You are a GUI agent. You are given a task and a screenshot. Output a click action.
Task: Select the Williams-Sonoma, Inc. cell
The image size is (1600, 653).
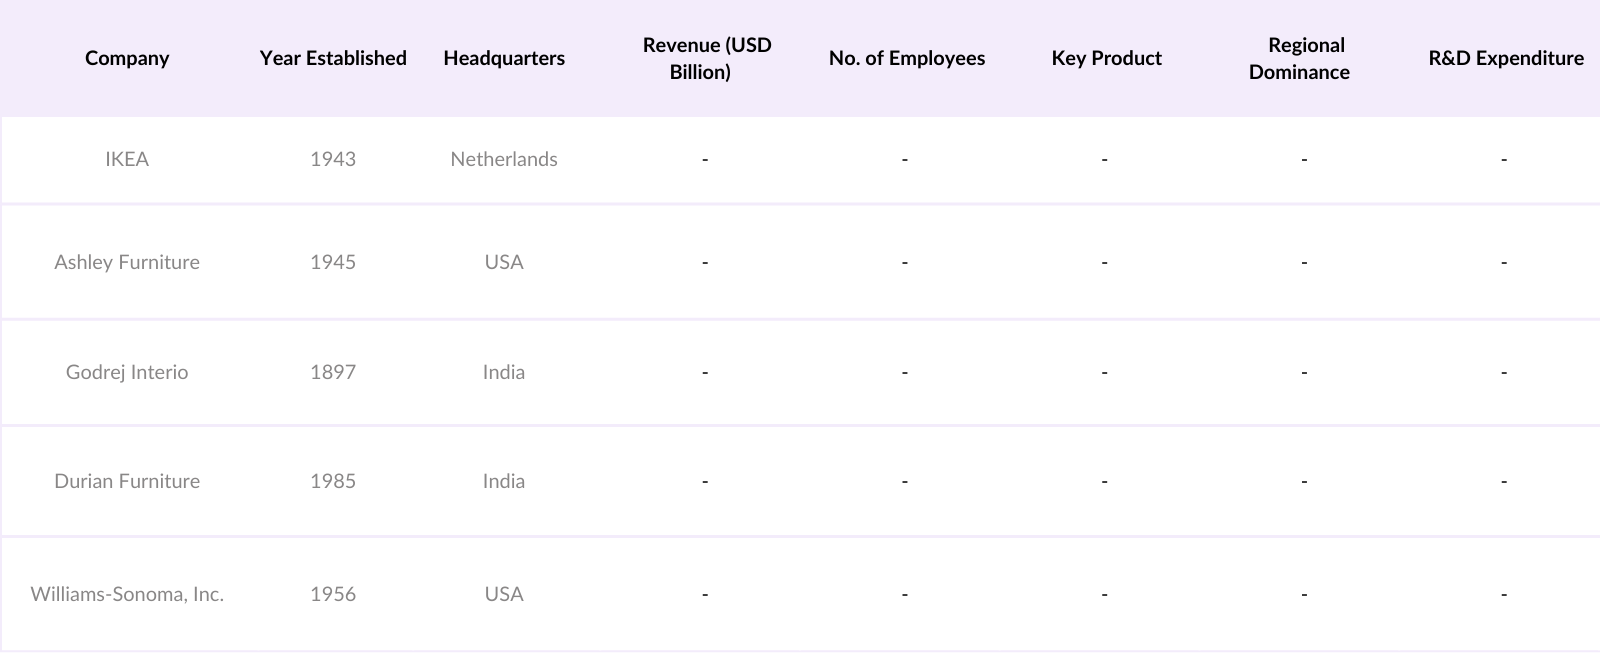click(x=127, y=594)
